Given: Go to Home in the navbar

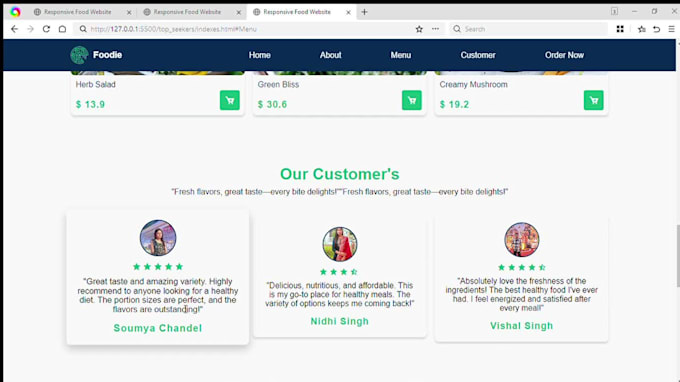Looking at the screenshot, I should point(260,55).
